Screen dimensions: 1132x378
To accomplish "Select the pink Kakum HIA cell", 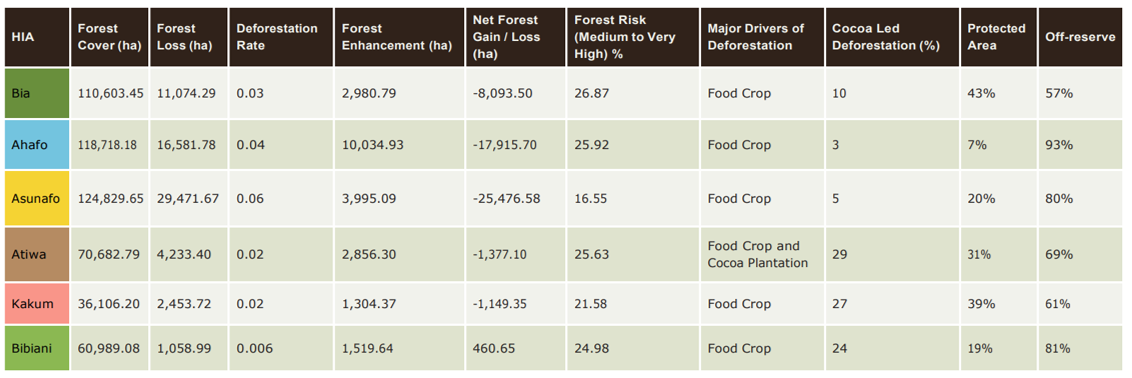I will [37, 304].
